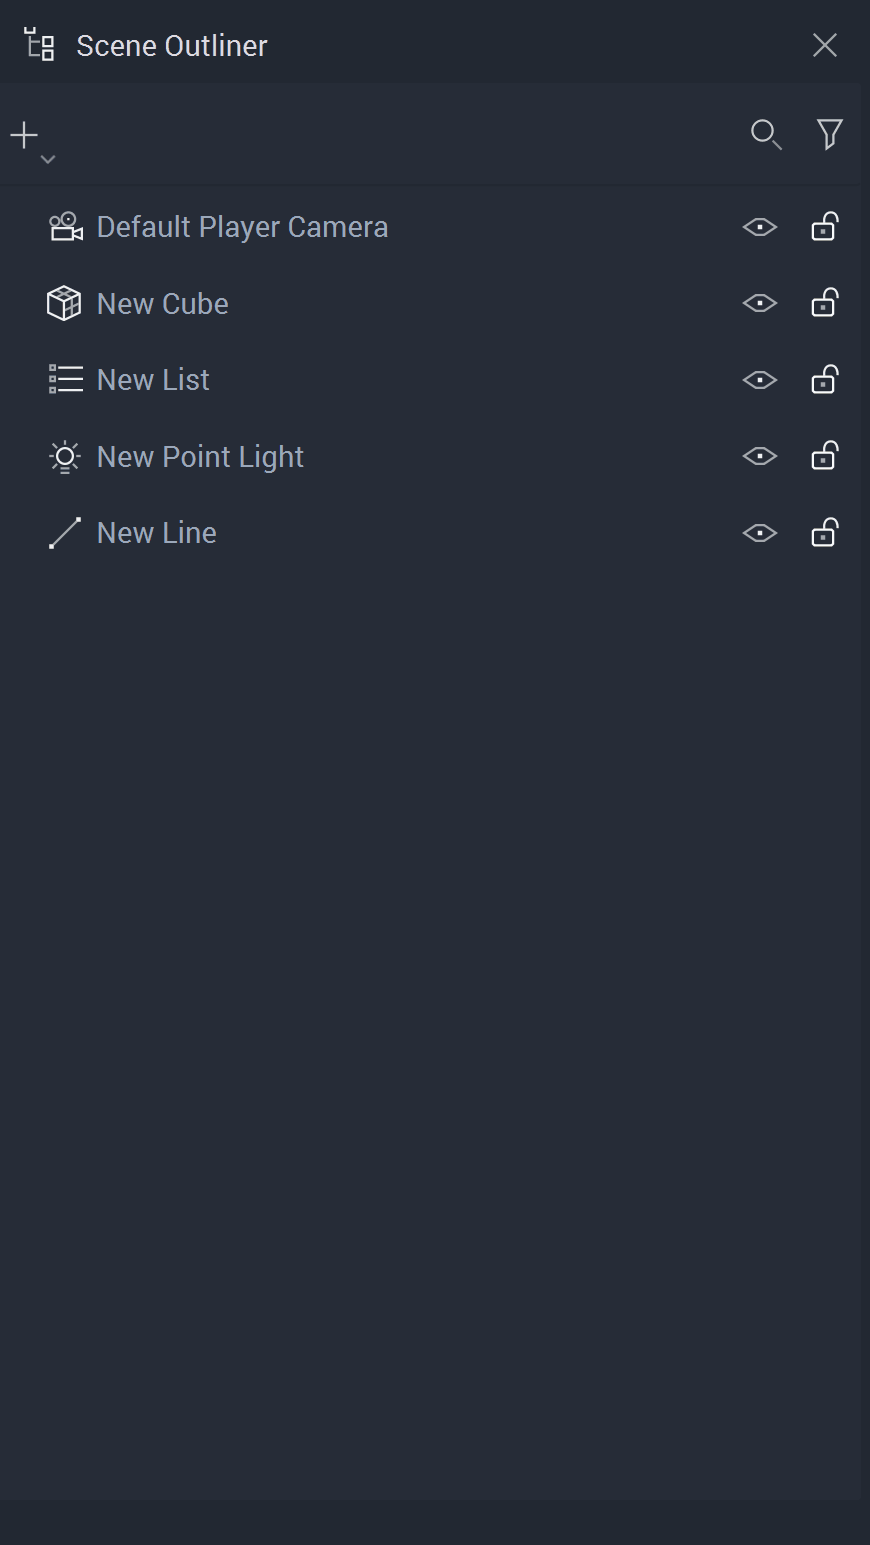Open the filter funnel icon
This screenshot has height=1545, width=870.
point(829,134)
